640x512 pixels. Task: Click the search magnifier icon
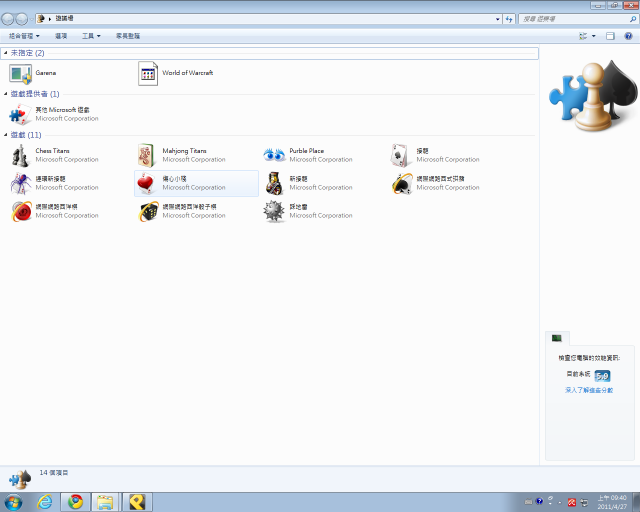(x=633, y=19)
